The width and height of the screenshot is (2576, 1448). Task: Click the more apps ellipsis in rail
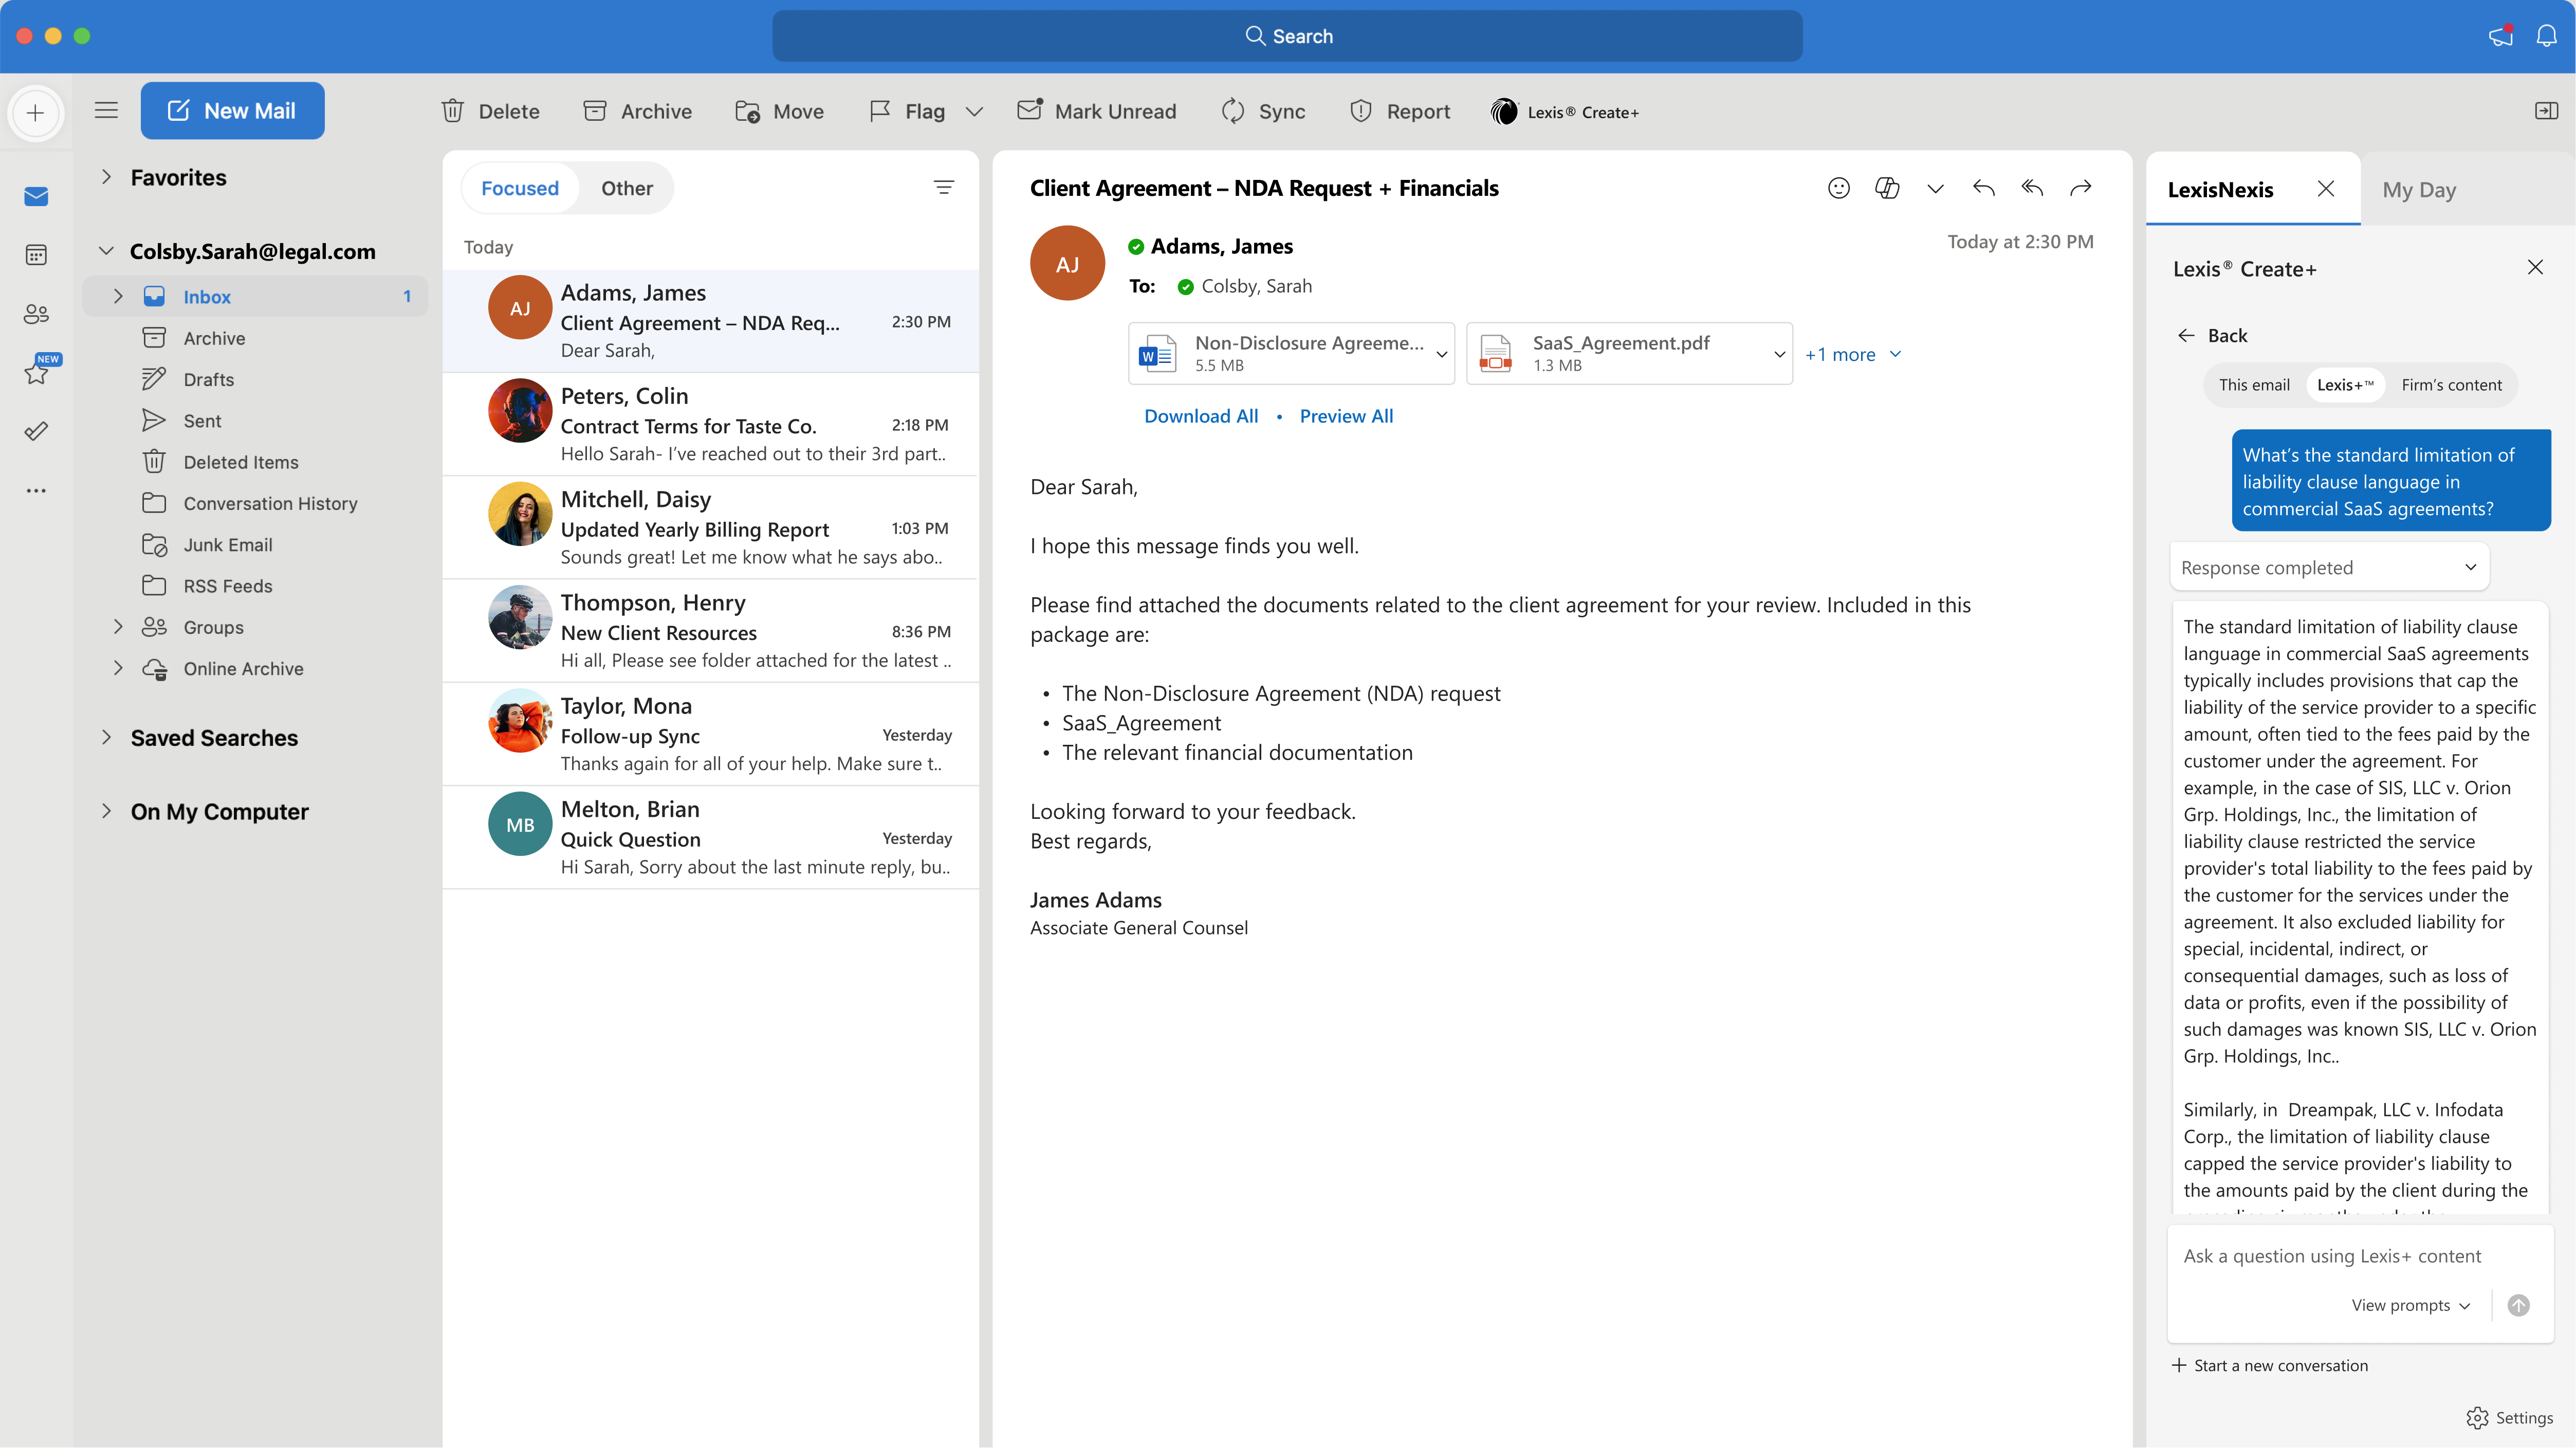tap(36, 490)
